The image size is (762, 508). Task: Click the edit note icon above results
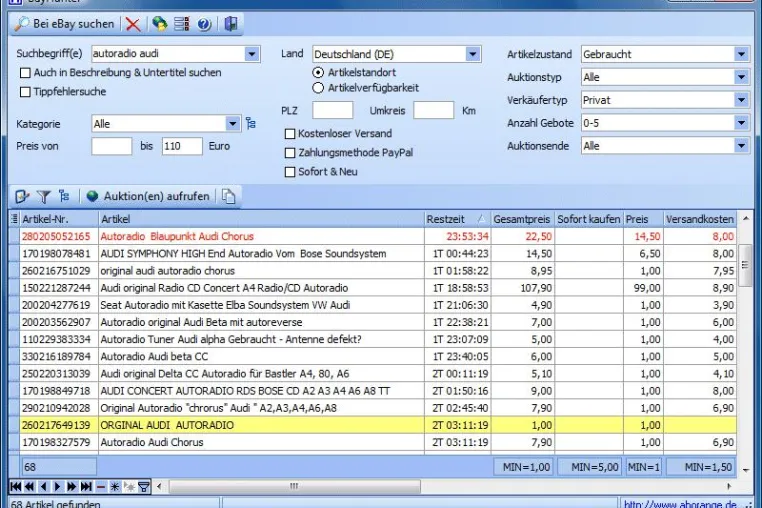coord(22,196)
